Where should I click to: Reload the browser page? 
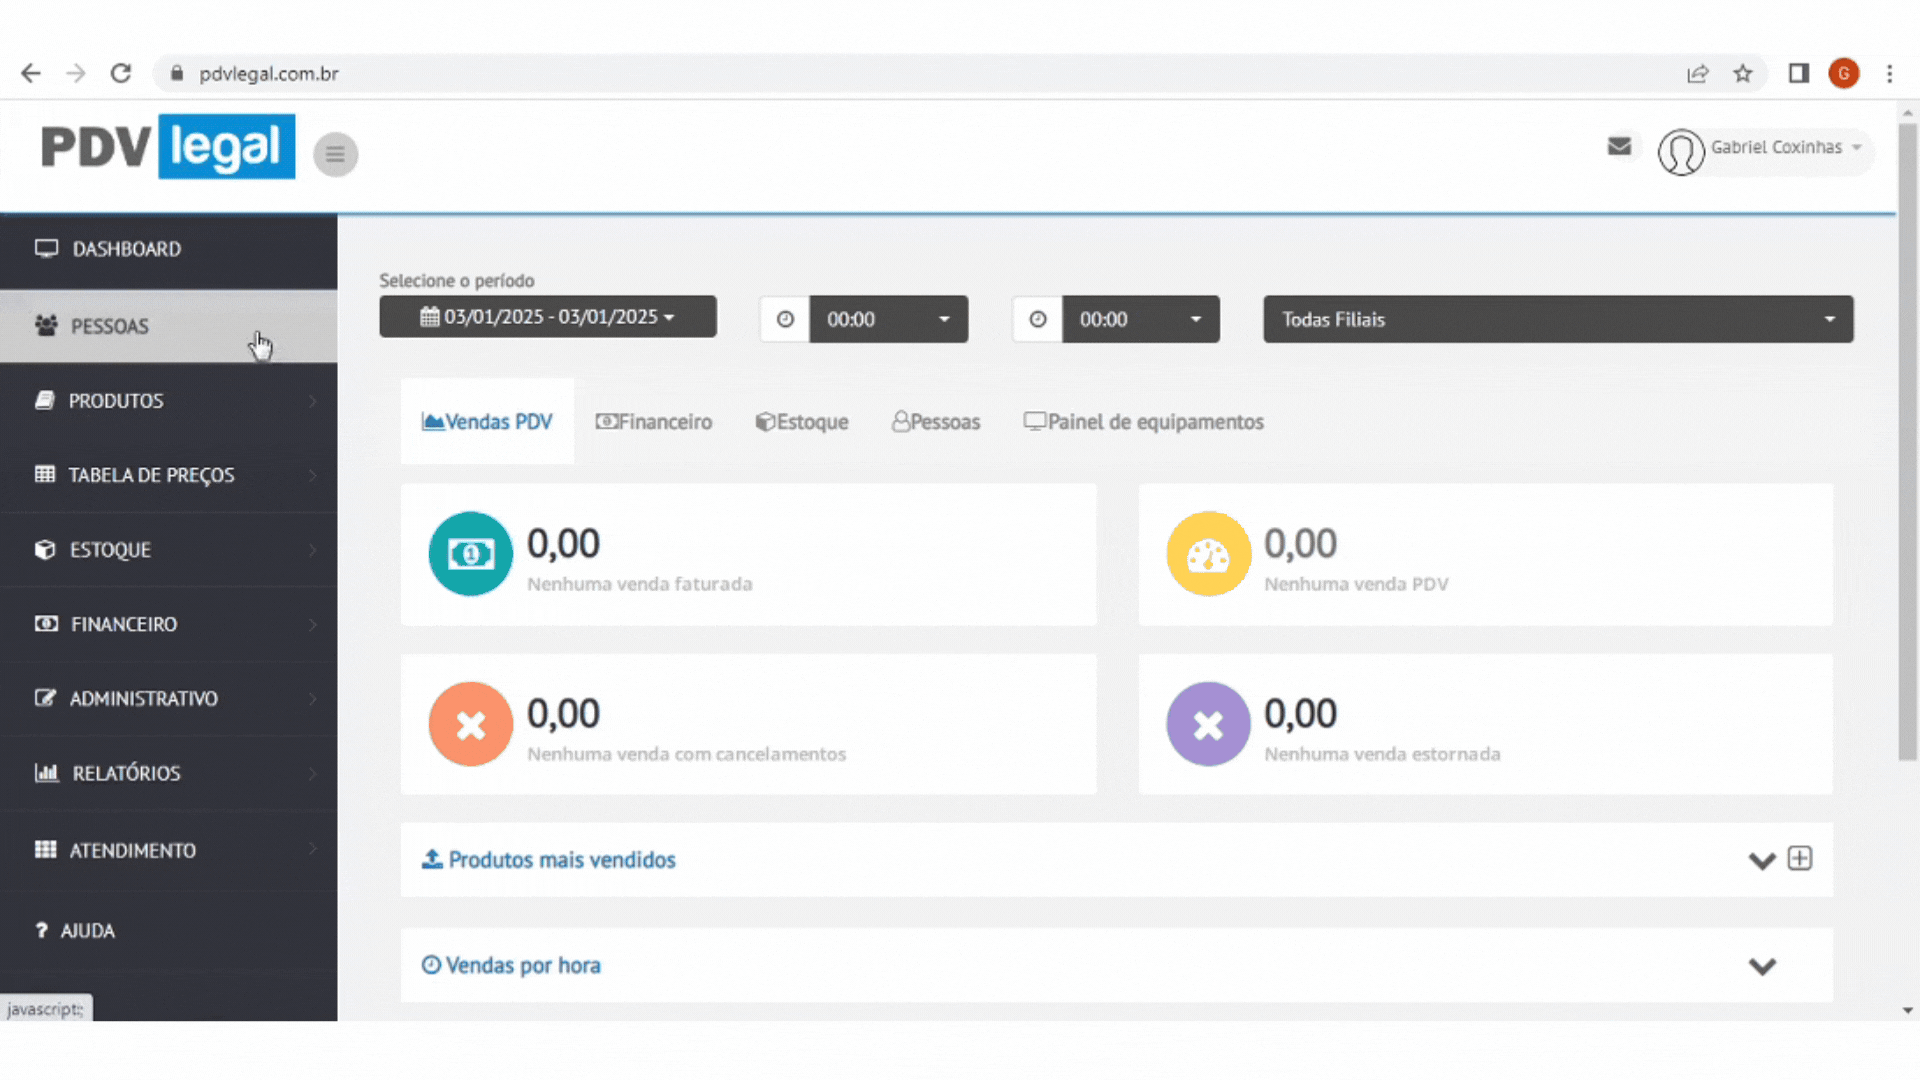point(121,74)
